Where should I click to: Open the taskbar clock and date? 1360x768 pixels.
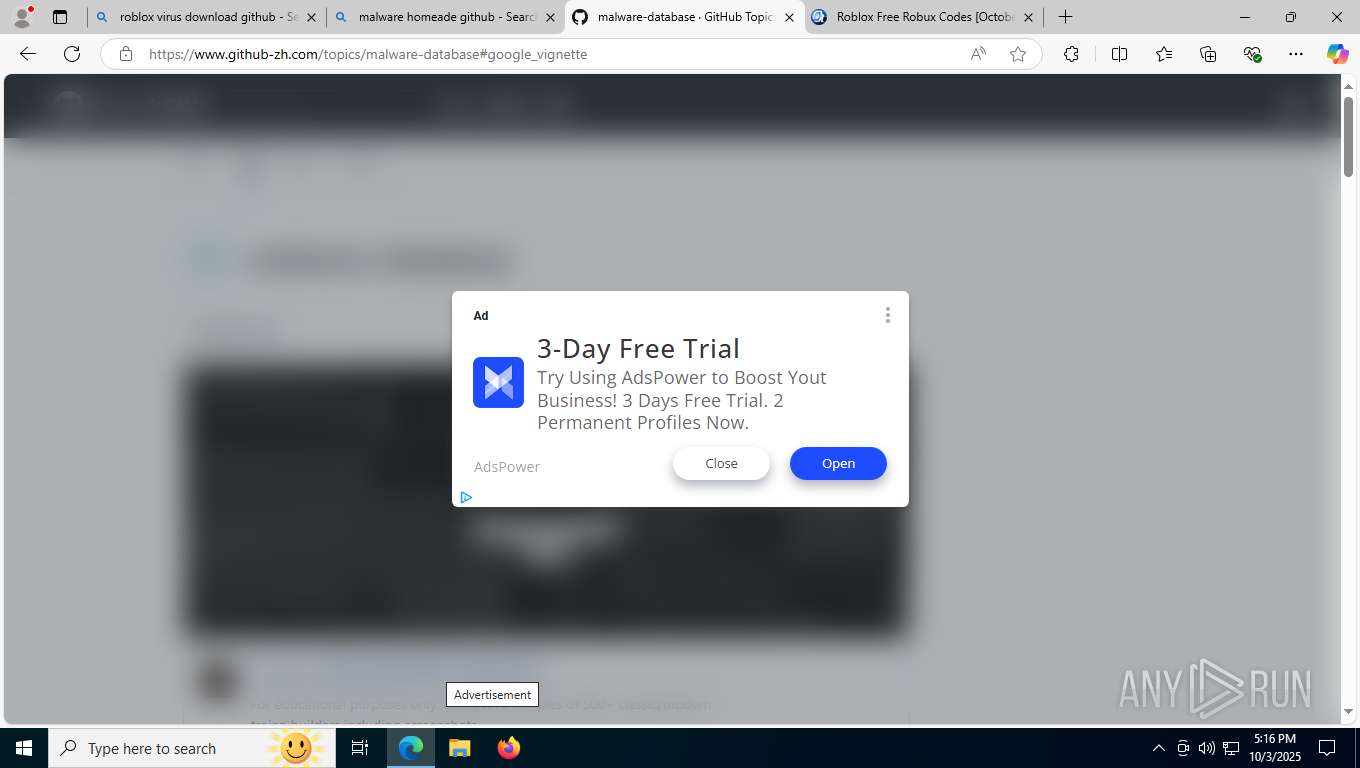[x=1274, y=748]
